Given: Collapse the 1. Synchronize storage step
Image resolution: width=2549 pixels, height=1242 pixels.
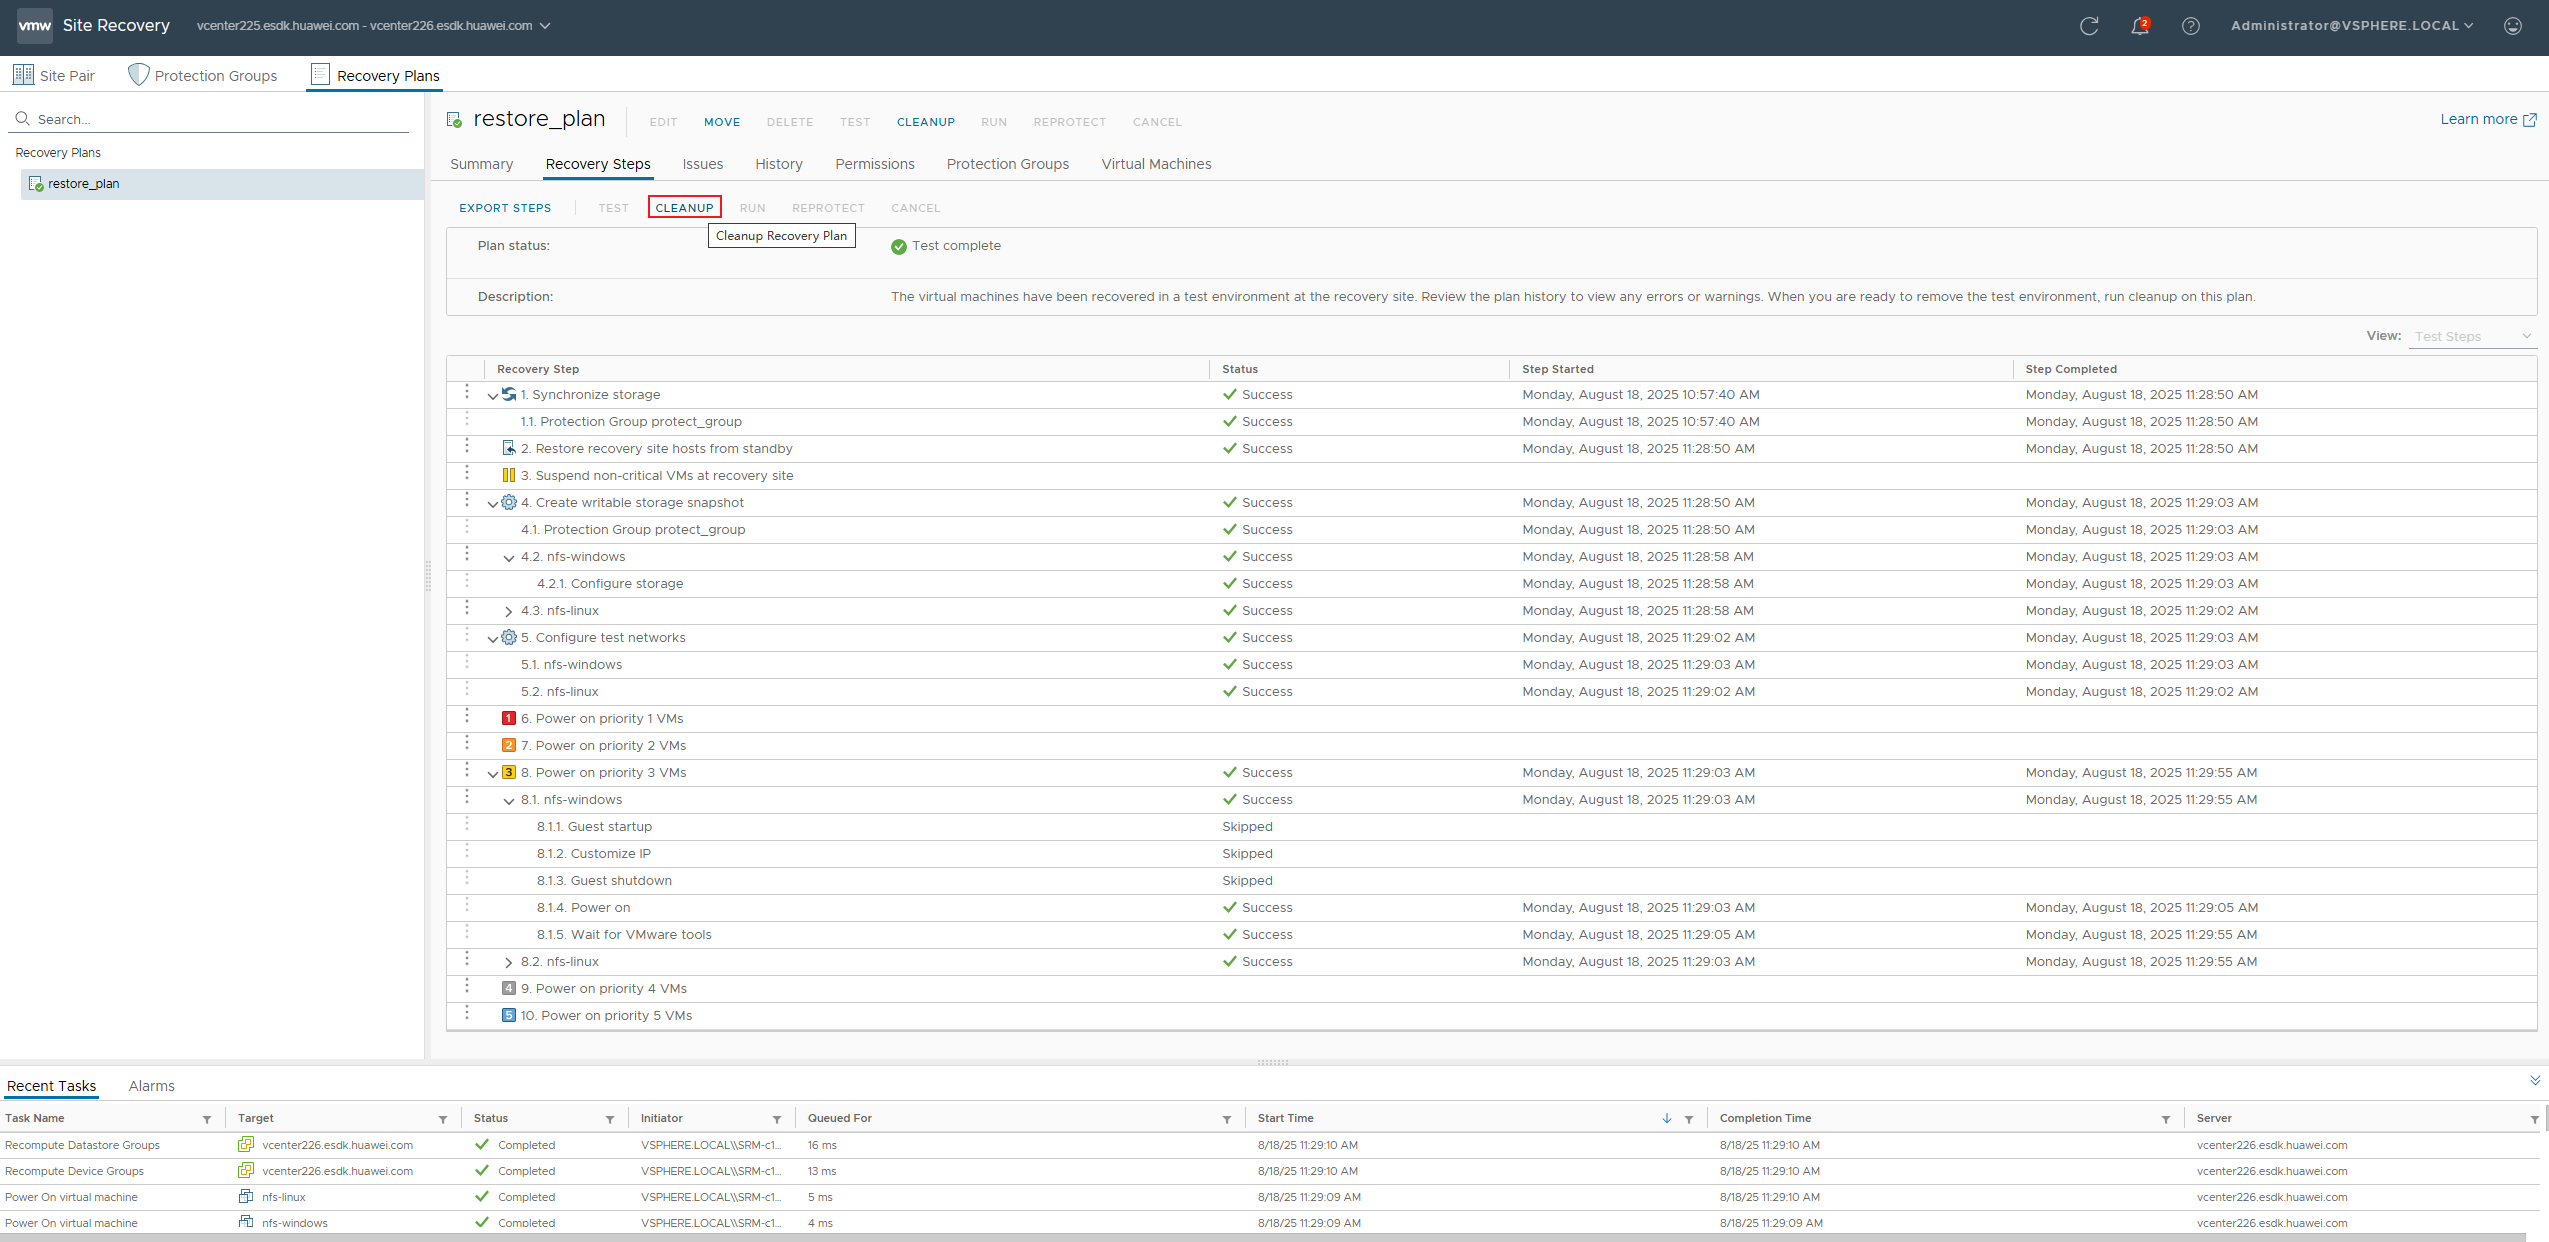Looking at the screenshot, I should click(492, 396).
